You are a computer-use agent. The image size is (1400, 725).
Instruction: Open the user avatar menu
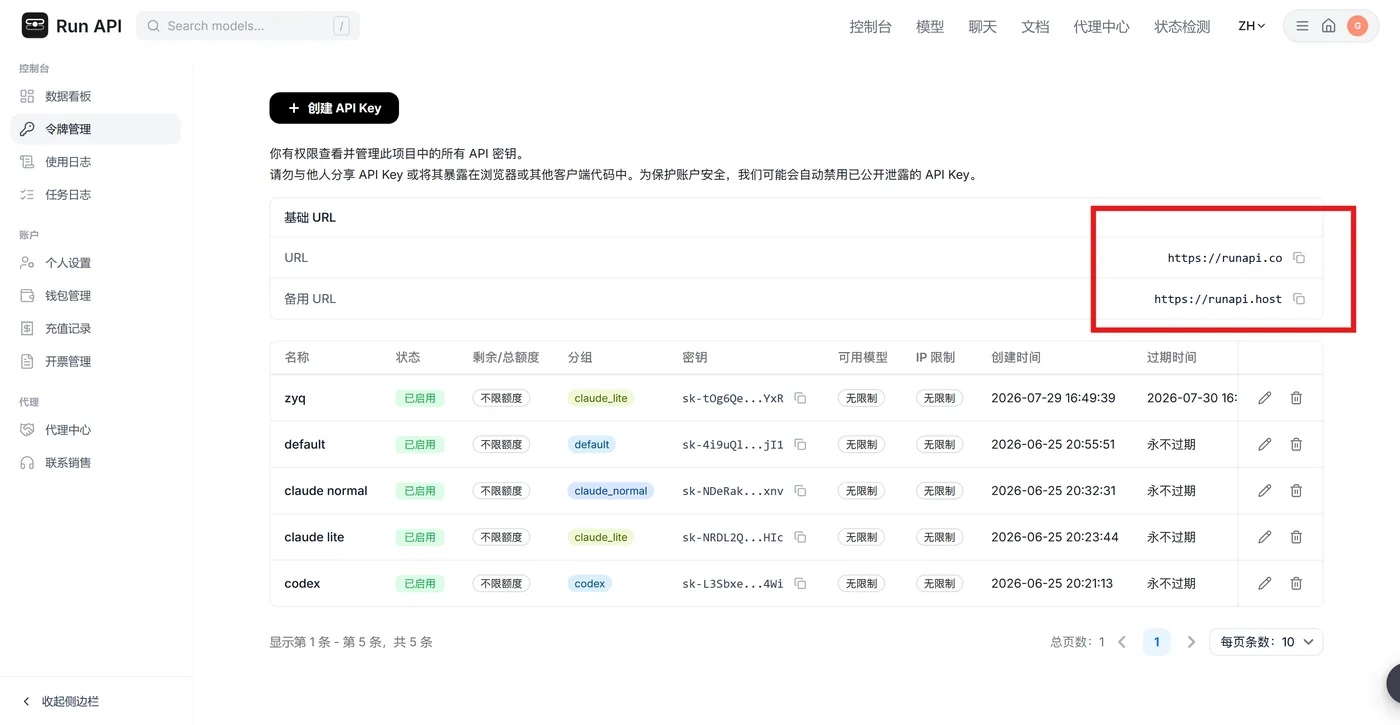pos(1357,26)
